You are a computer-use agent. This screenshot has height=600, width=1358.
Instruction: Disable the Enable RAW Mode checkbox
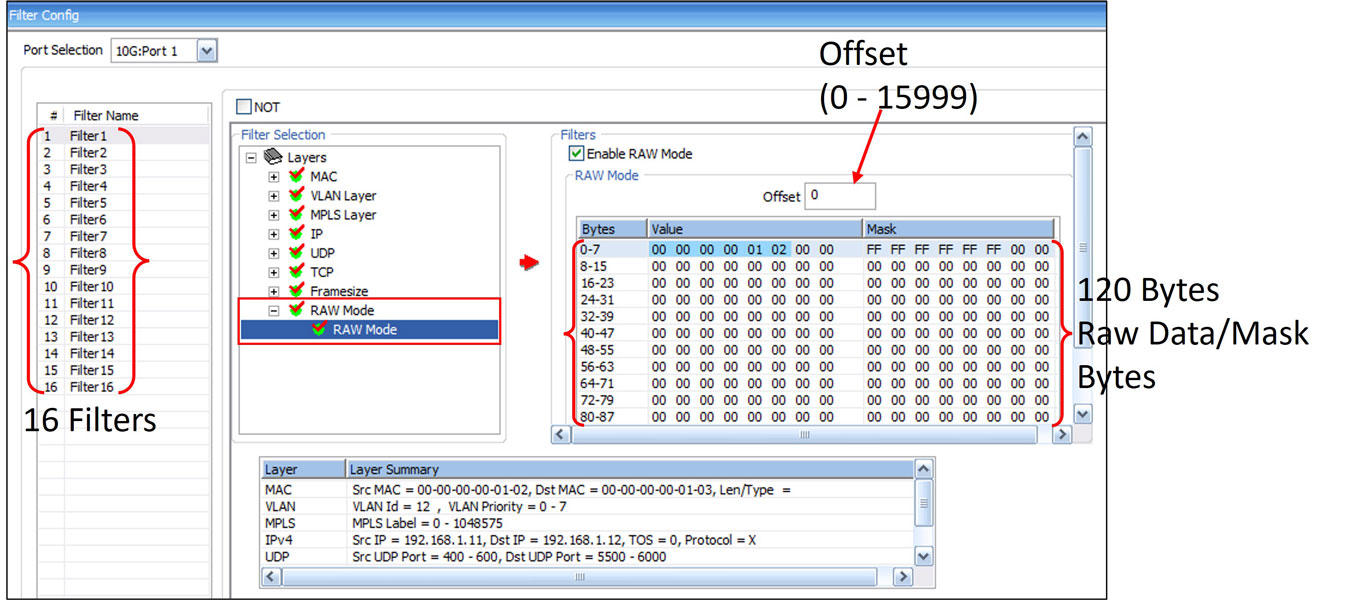tap(576, 154)
